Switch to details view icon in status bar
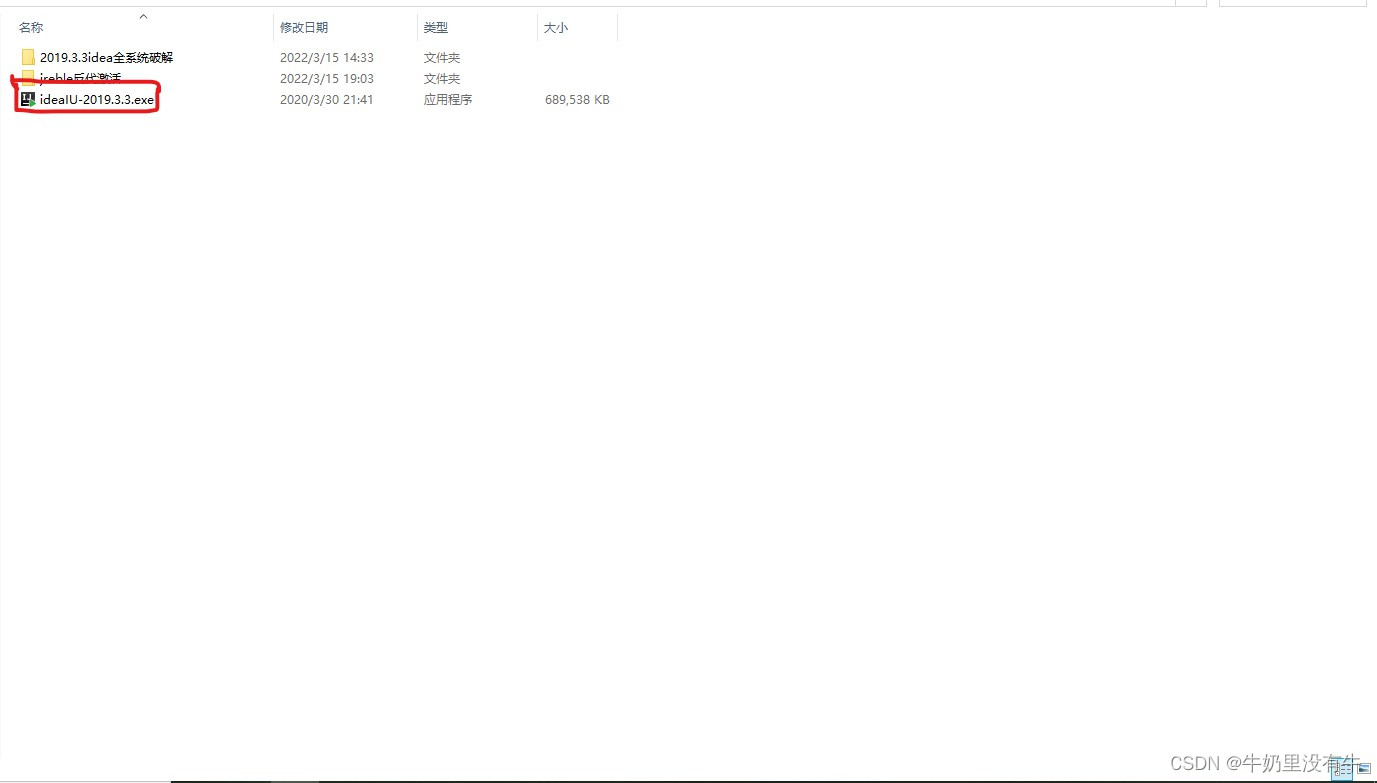 (1342, 769)
